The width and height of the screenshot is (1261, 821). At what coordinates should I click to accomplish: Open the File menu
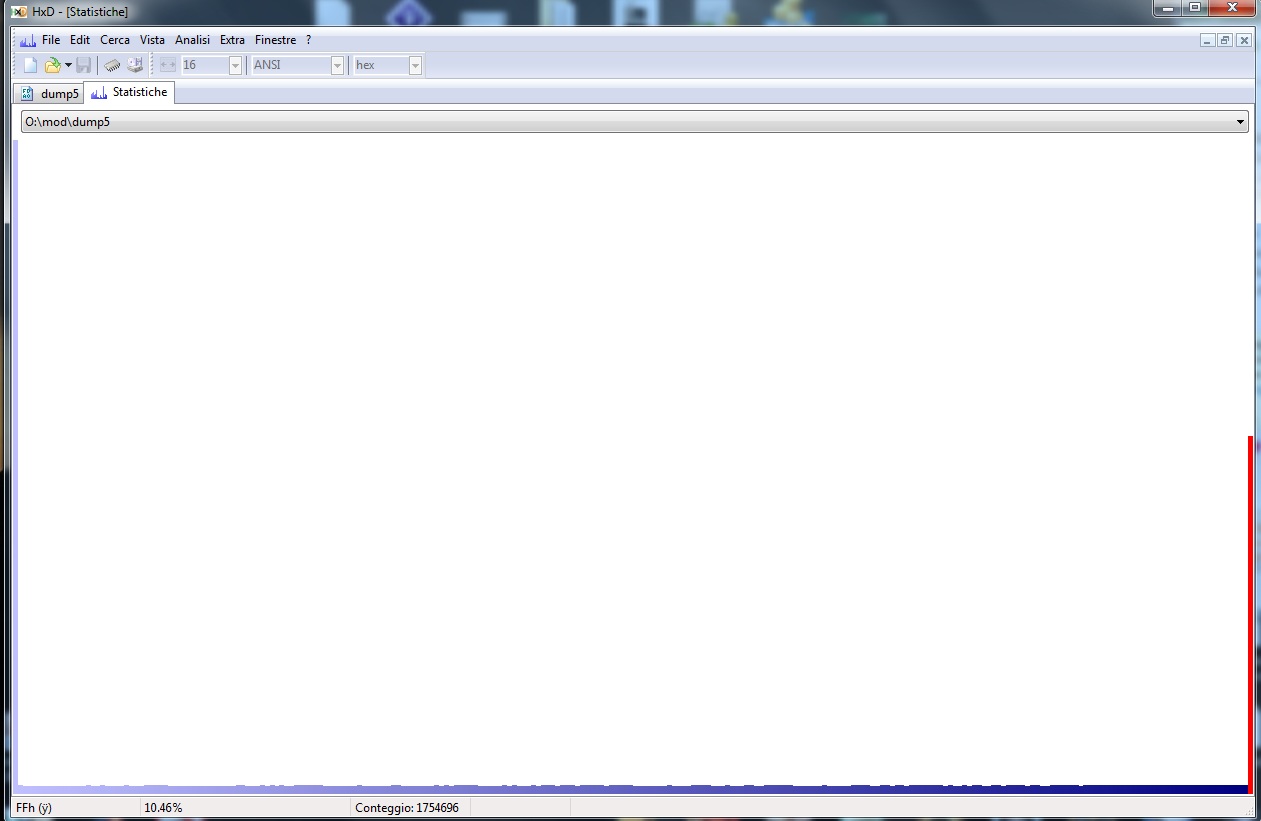pos(51,40)
